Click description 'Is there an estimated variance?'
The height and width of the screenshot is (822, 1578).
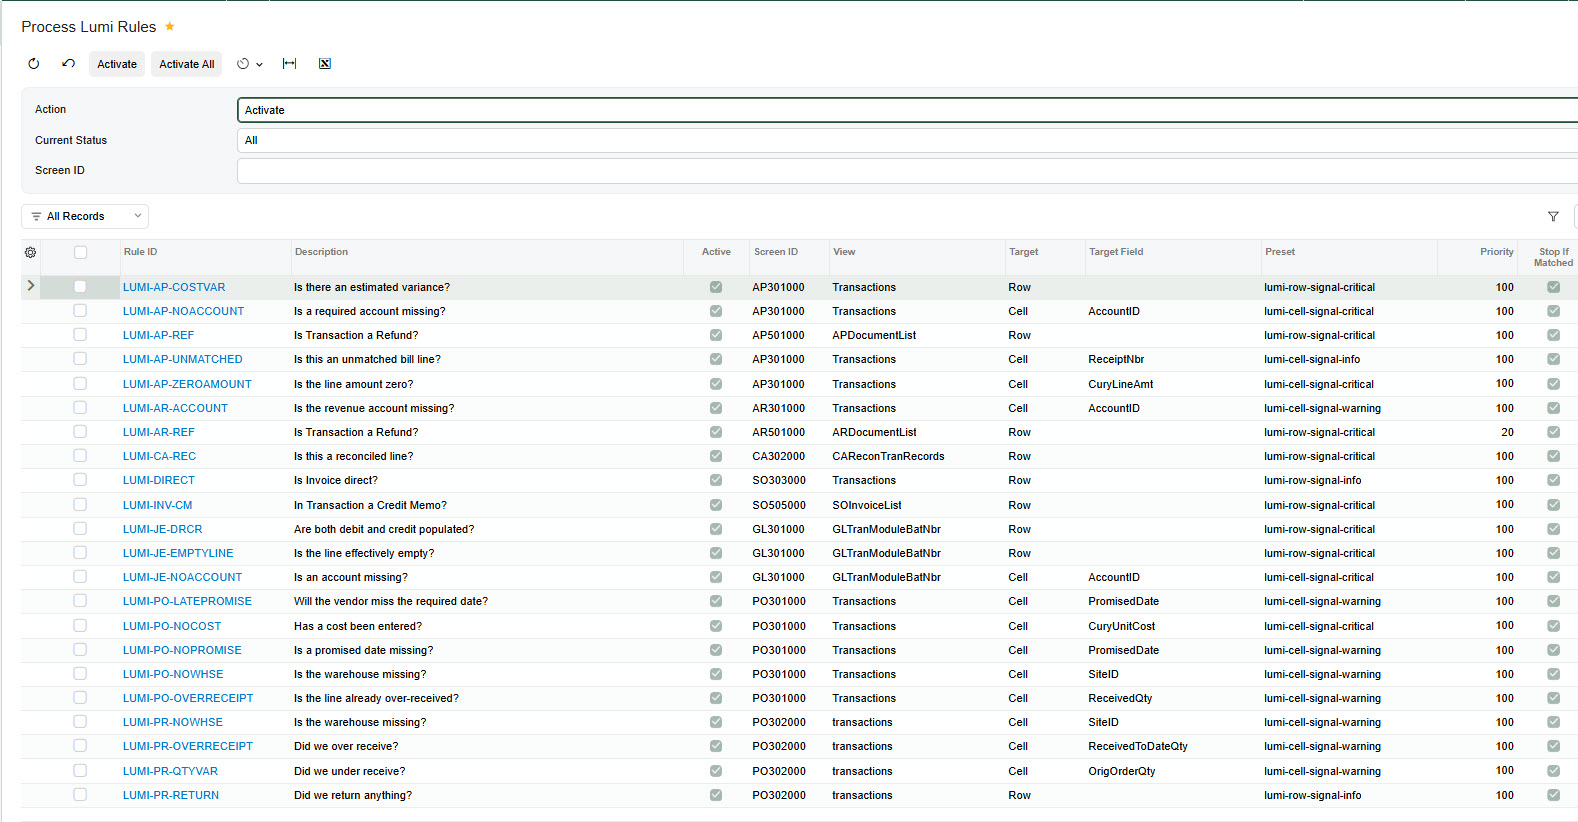click(372, 287)
